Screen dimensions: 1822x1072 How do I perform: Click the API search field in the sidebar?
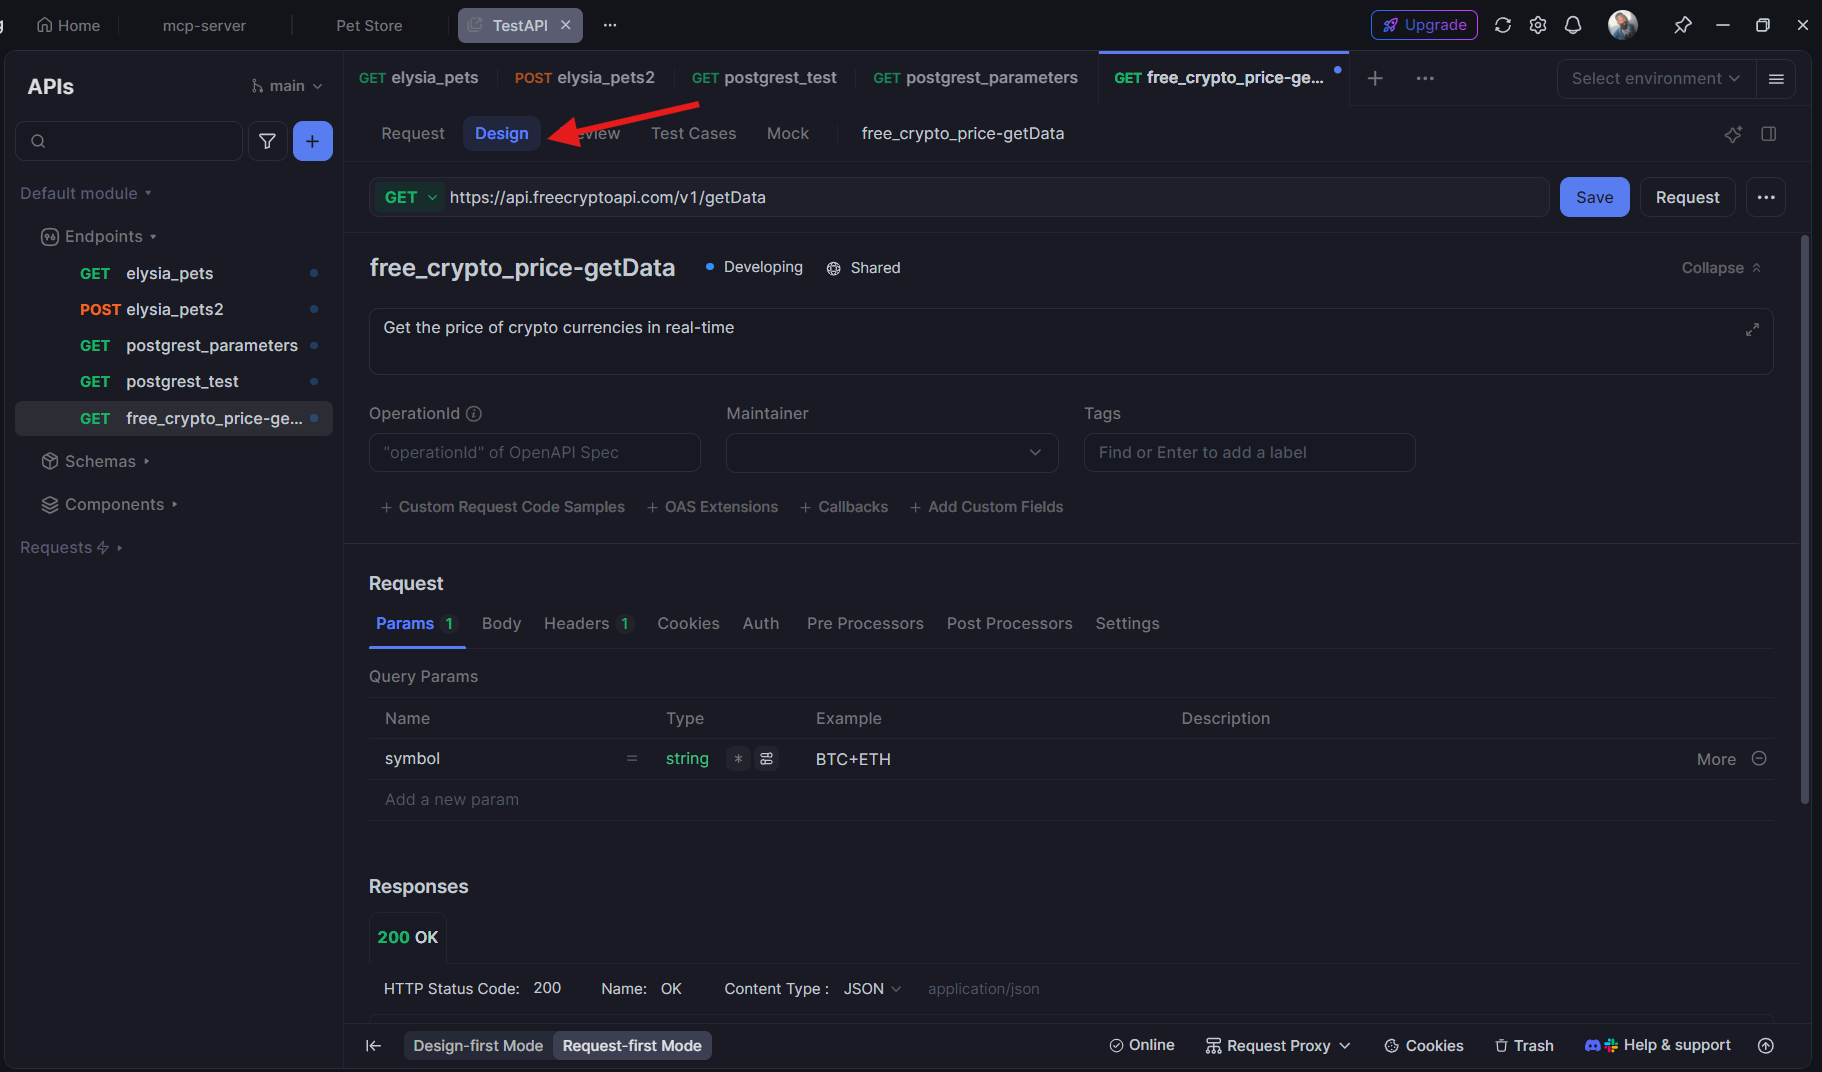128,141
